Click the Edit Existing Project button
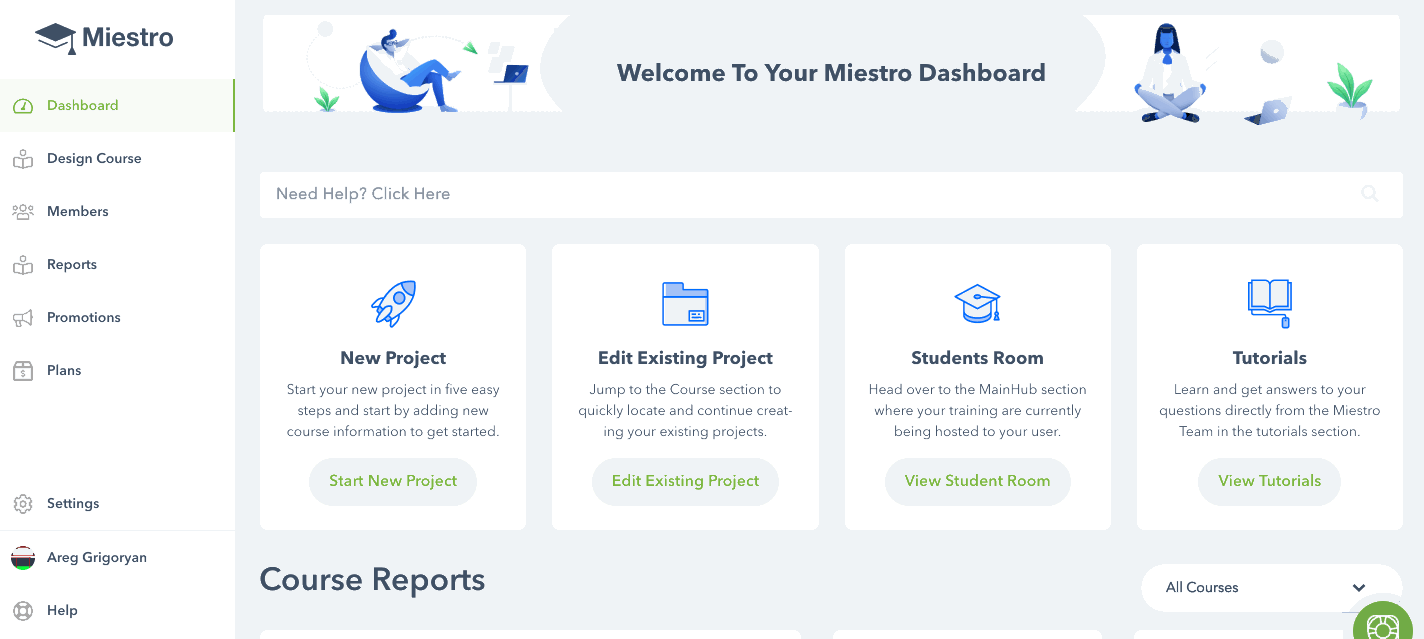1424x639 pixels. (x=685, y=481)
